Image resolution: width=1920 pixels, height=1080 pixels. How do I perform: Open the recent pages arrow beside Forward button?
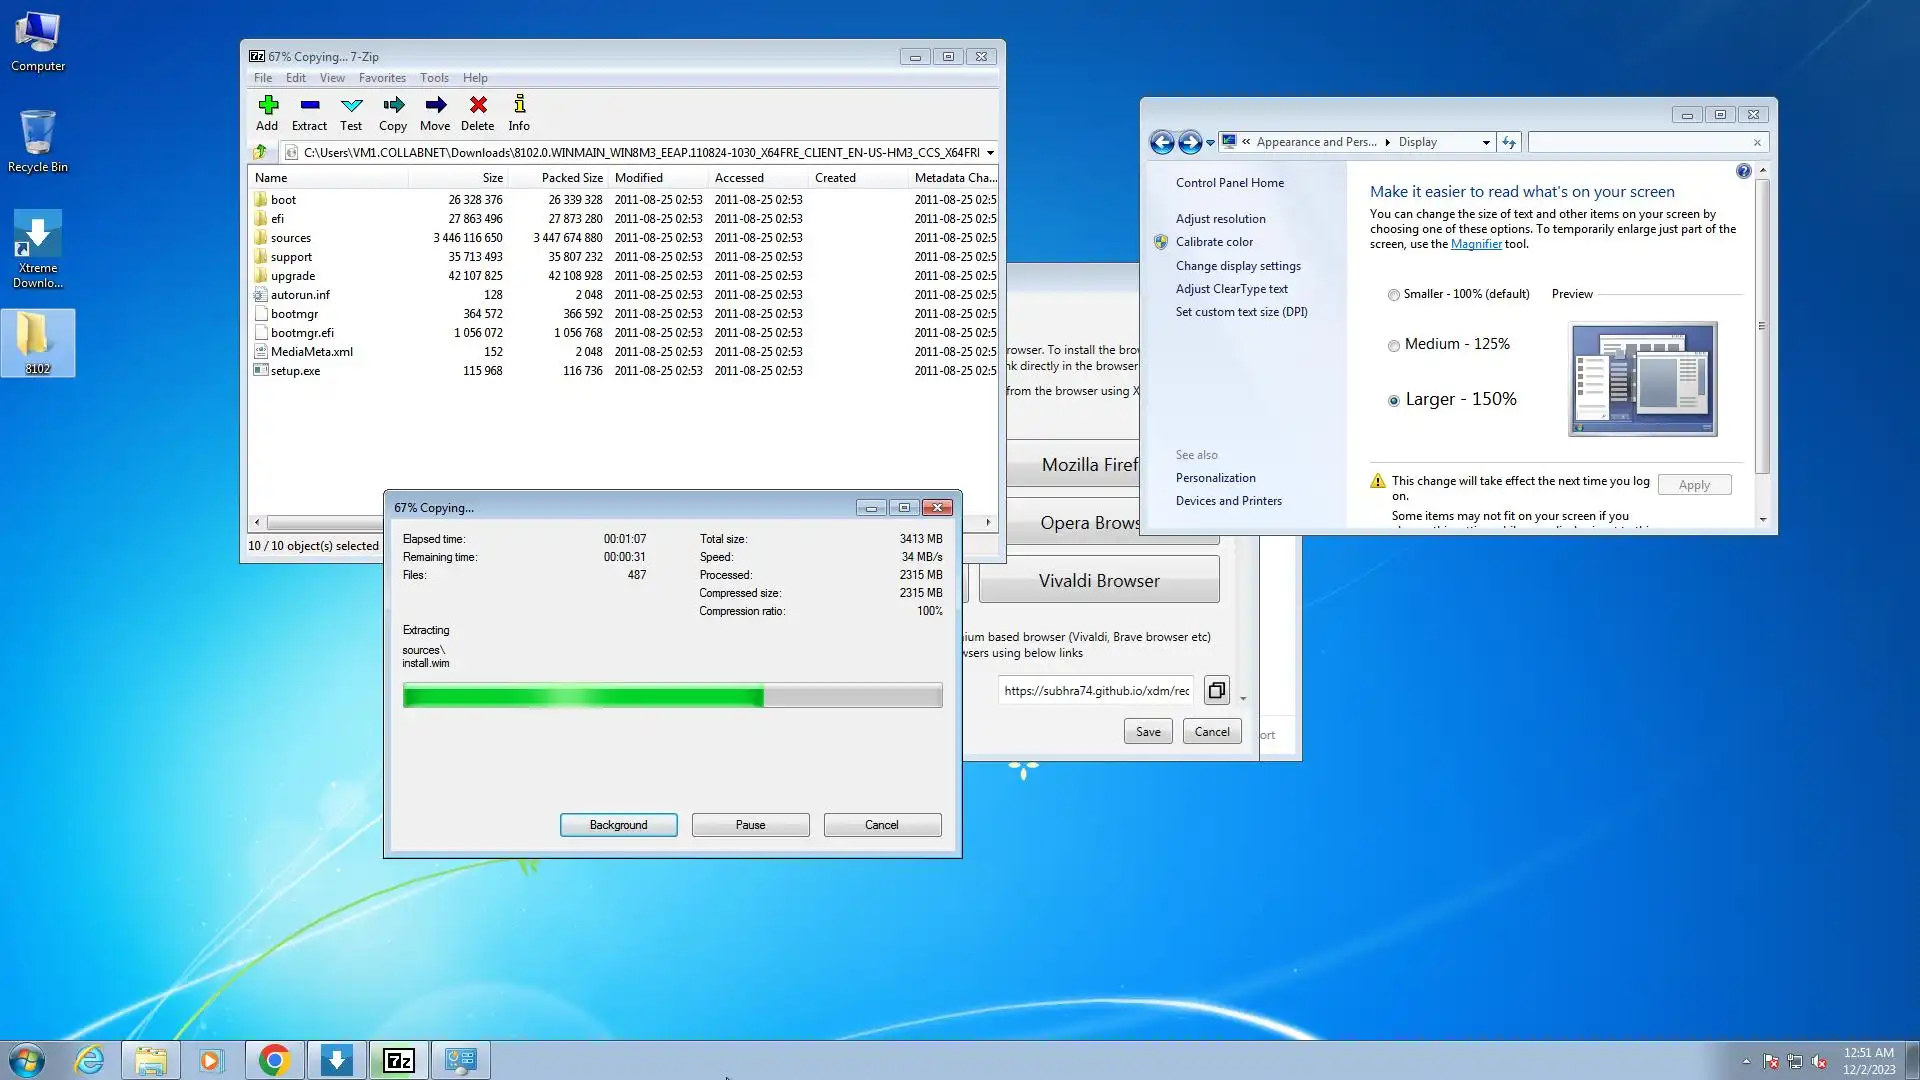pyautogui.click(x=1210, y=143)
